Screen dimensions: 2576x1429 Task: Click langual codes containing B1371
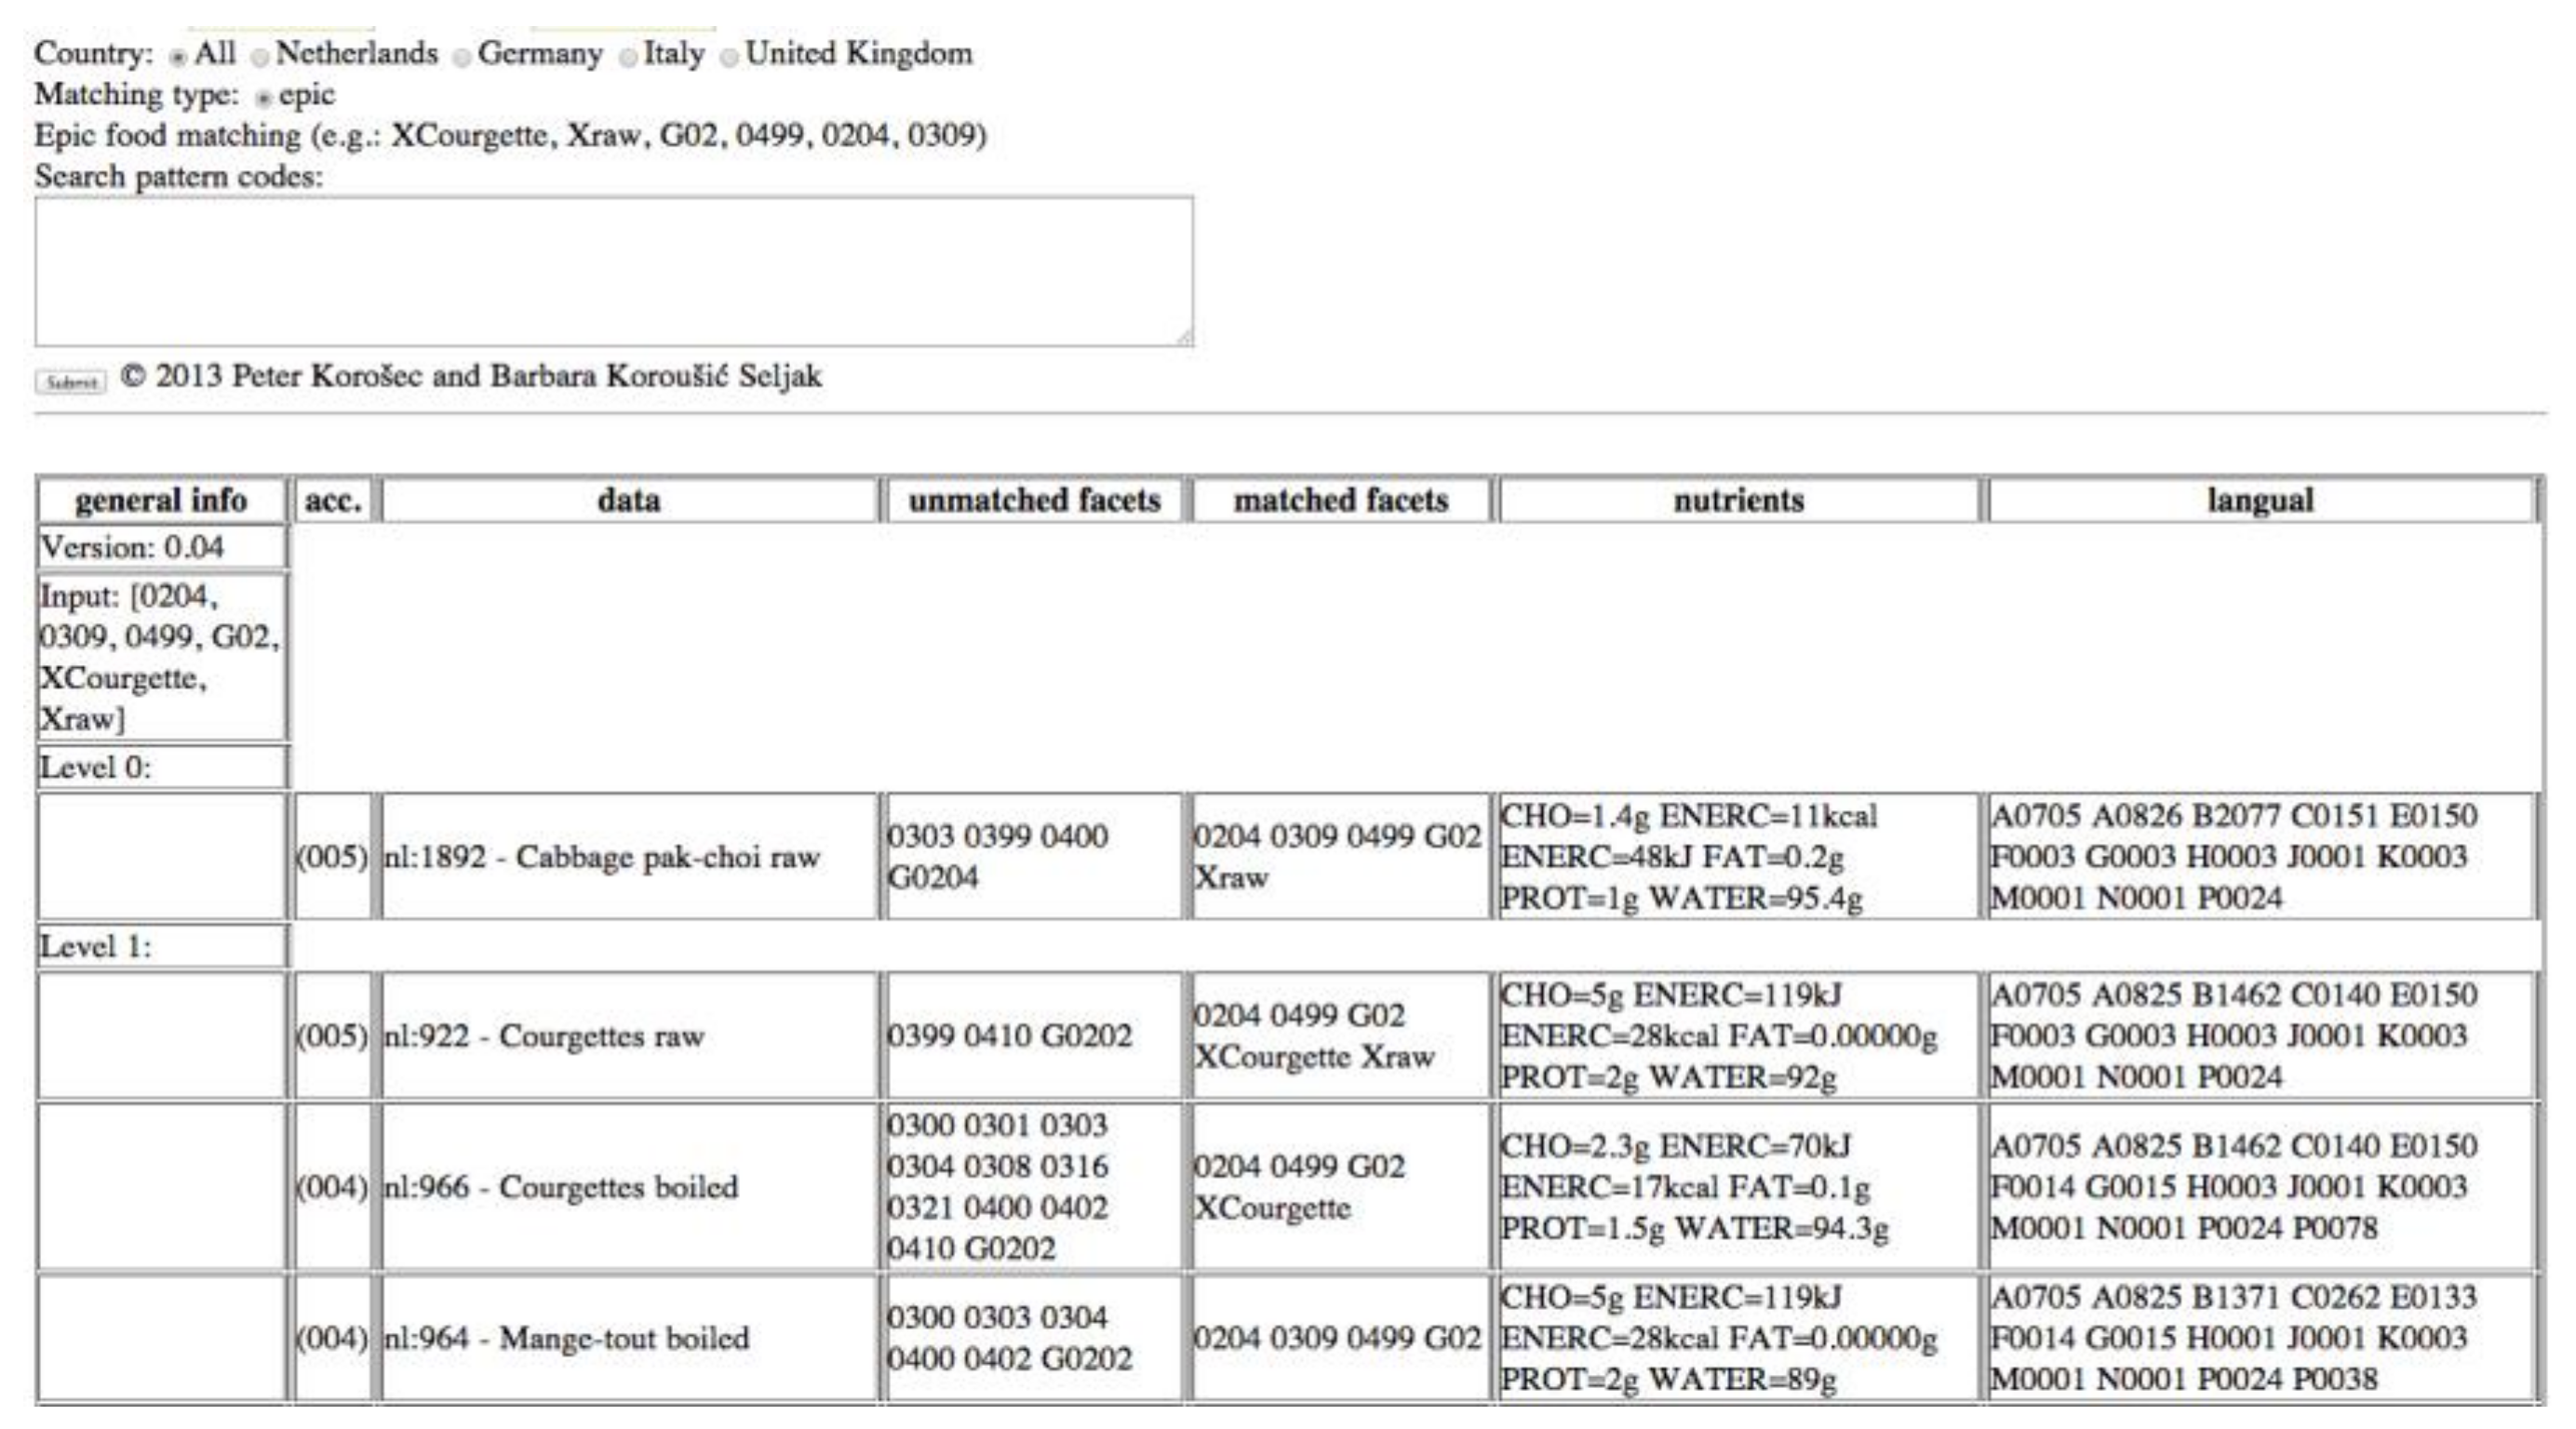[x=2261, y=1338]
